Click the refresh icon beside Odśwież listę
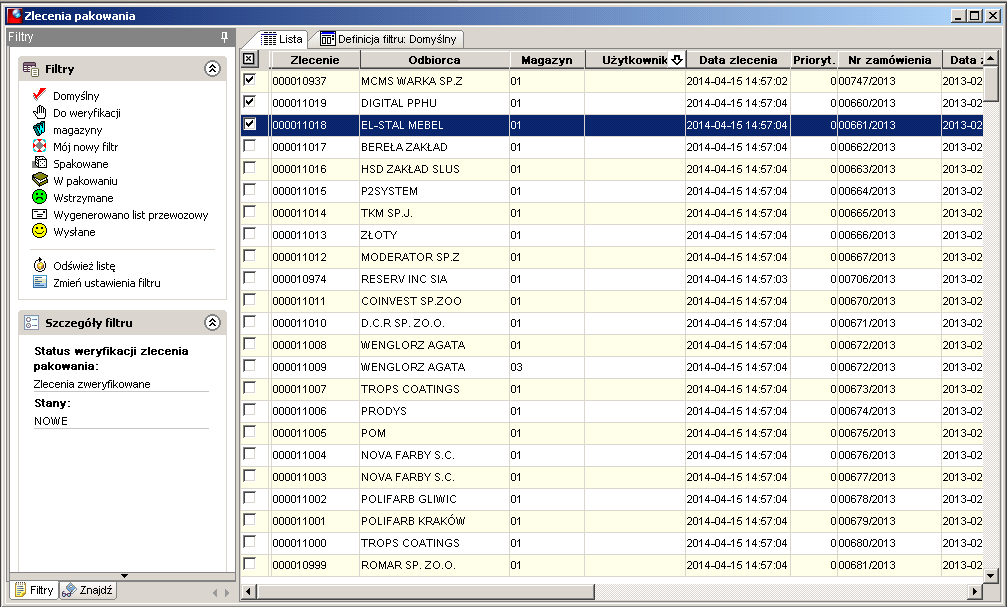Screen dimensions: 1007x607 pyautogui.click(x=40, y=265)
